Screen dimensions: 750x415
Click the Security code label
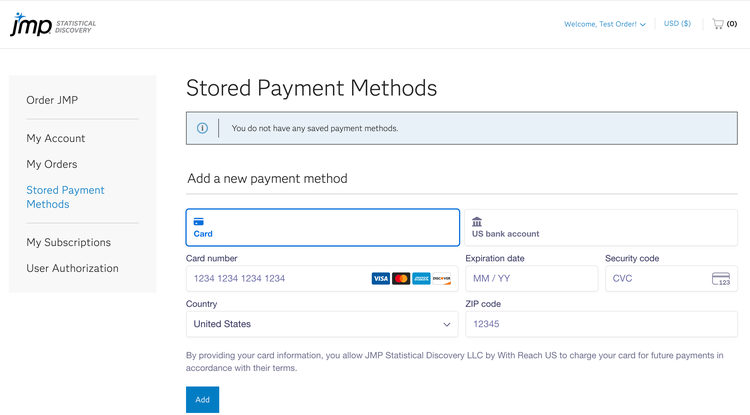pyautogui.click(x=632, y=258)
